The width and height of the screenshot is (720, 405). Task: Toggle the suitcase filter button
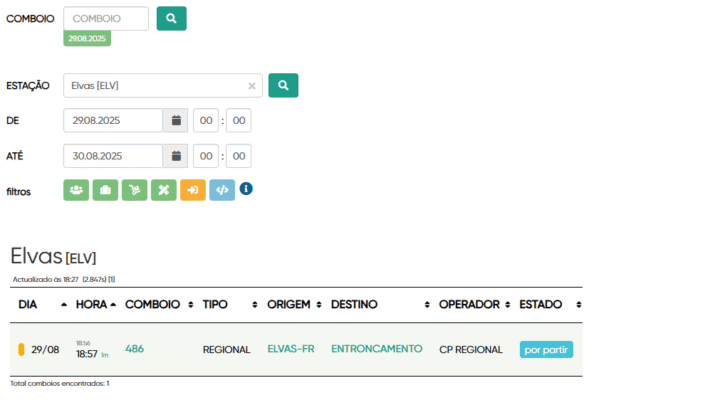[x=105, y=190]
